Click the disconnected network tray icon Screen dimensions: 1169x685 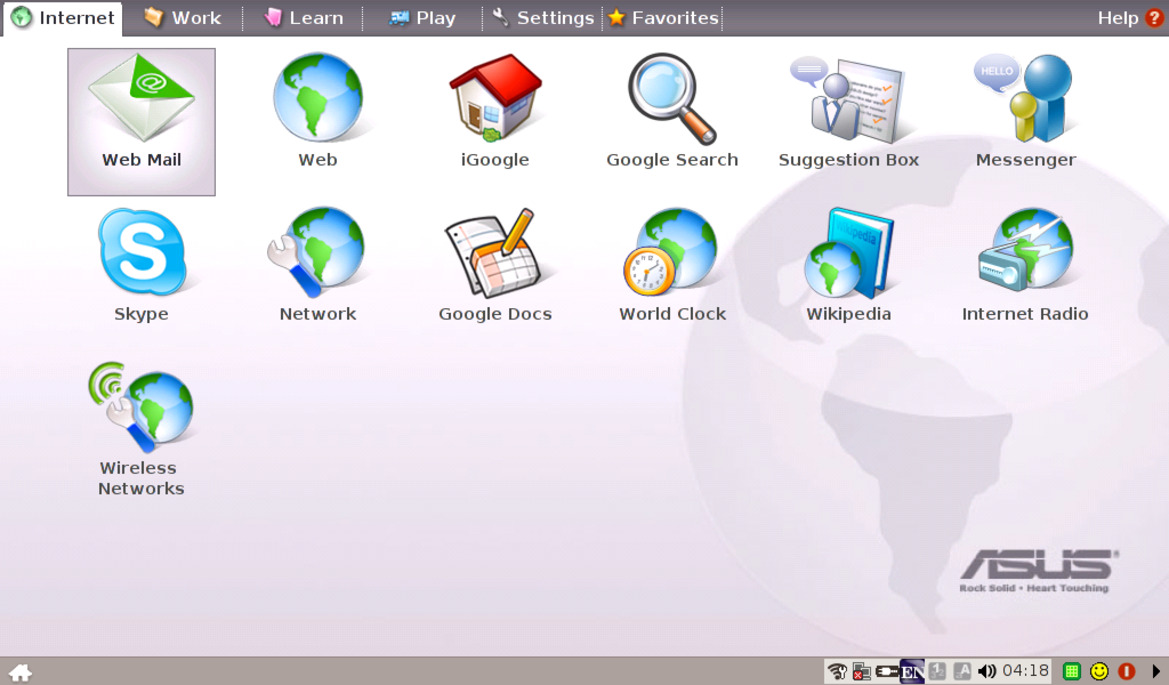(x=861, y=672)
